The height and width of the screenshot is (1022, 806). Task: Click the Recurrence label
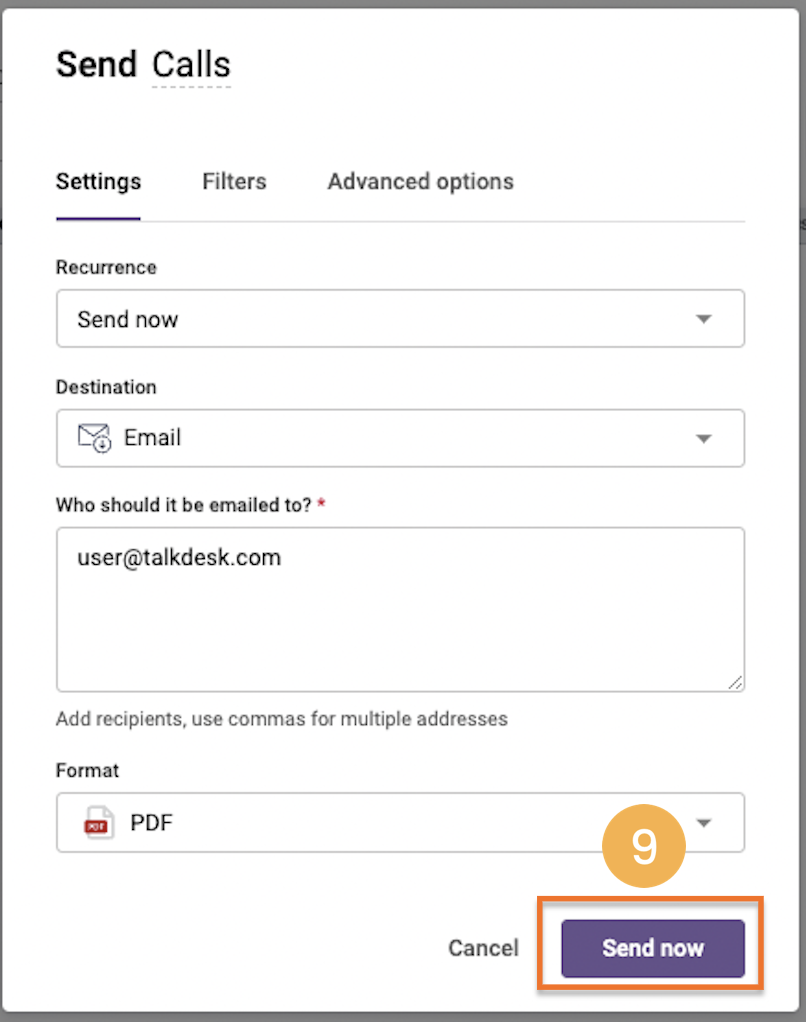[x=106, y=267]
